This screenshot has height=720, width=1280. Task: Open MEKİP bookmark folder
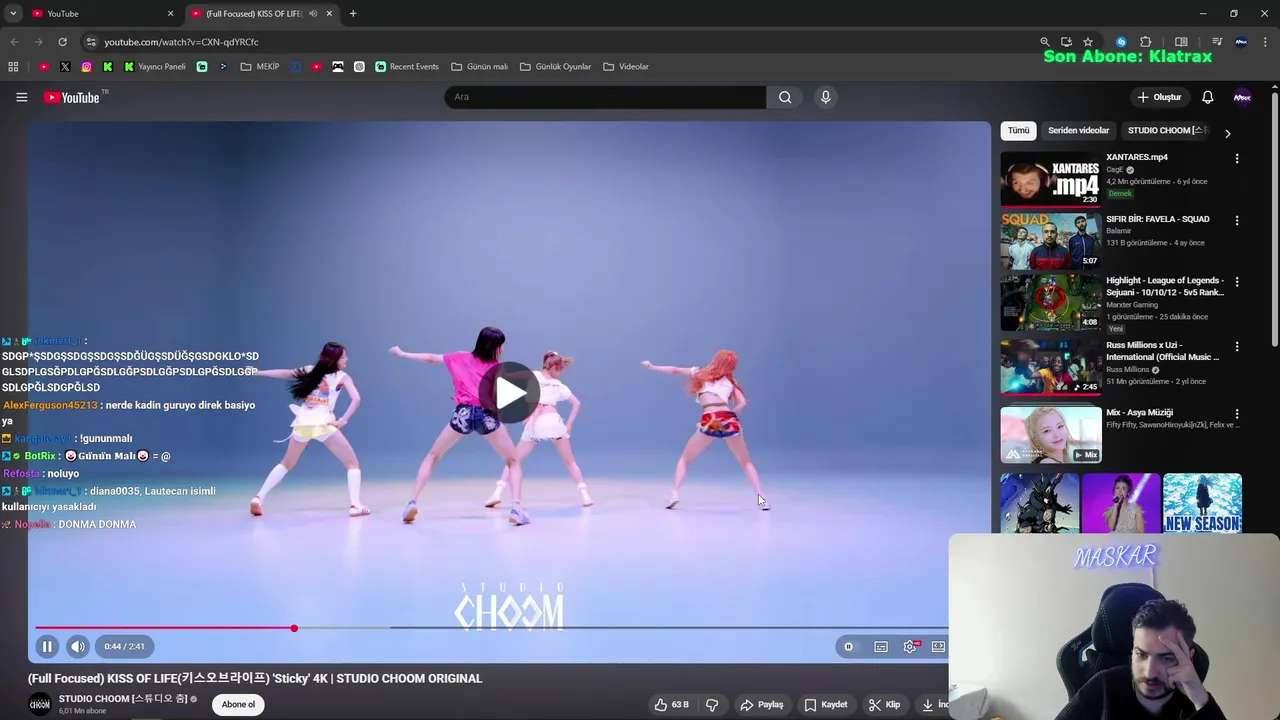[260, 67]
